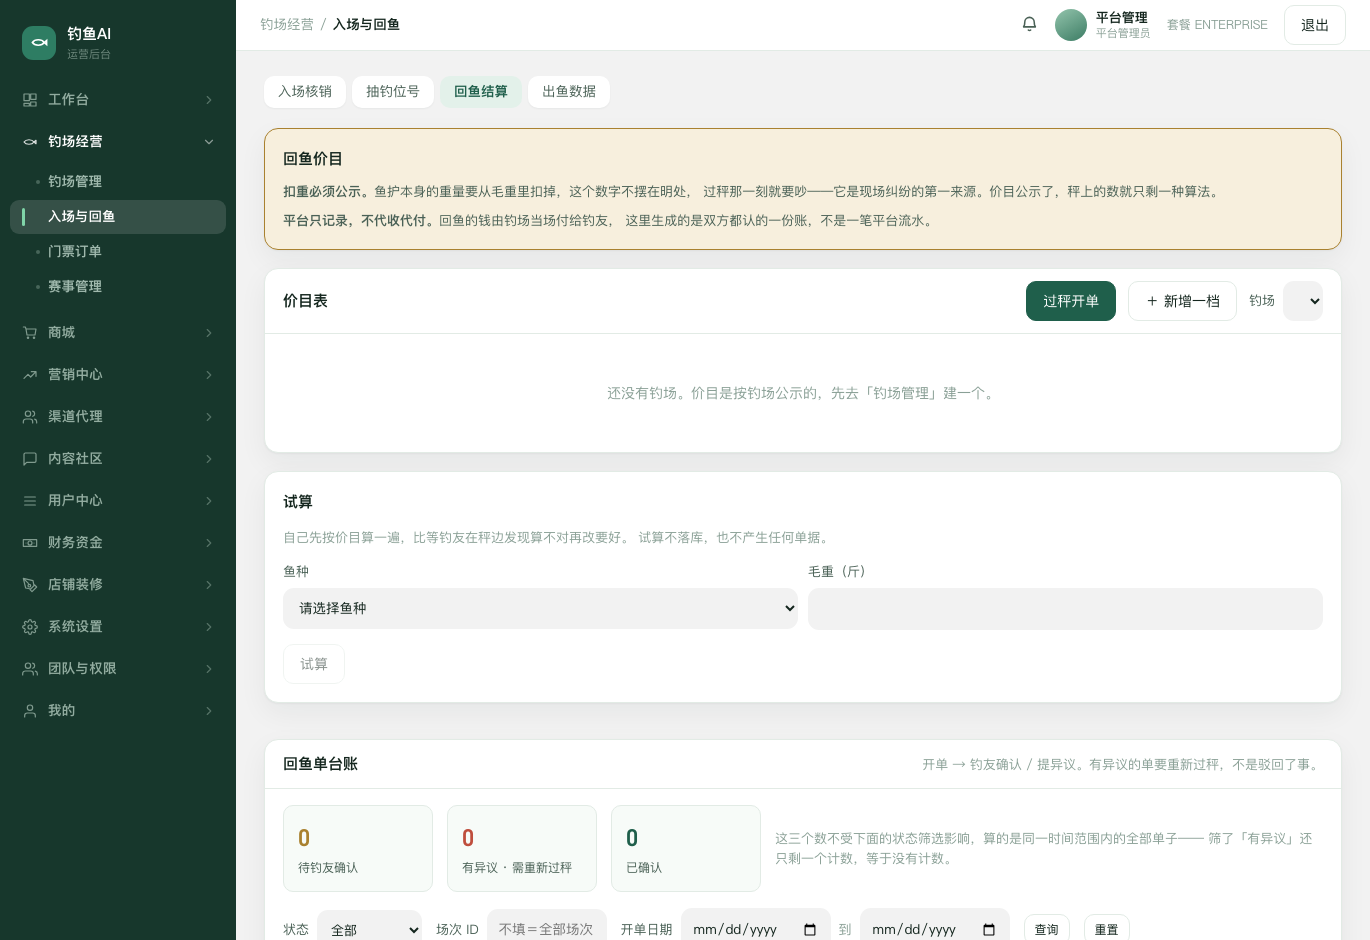Click the 退出 logout button
This screenshot has height=940, width=1370.
(1315, 25)
